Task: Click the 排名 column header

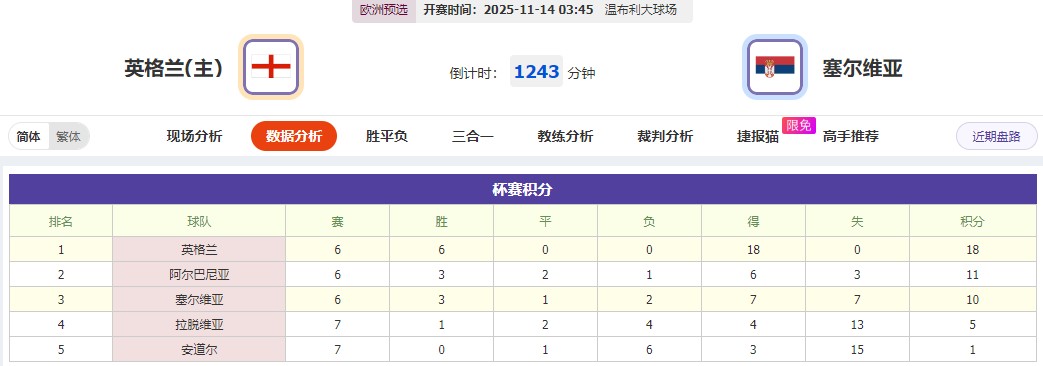Action: (x=61, y=222)
